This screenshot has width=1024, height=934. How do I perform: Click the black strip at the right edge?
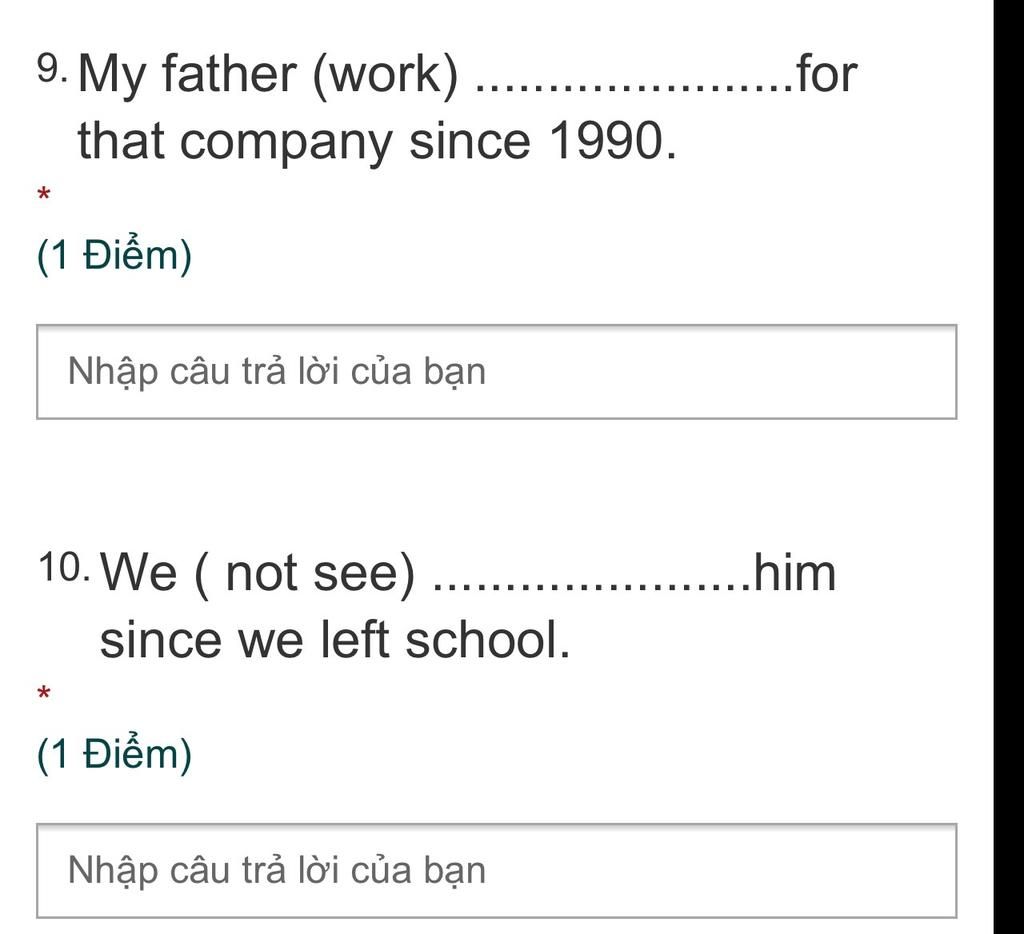[x=1009, y=467]
